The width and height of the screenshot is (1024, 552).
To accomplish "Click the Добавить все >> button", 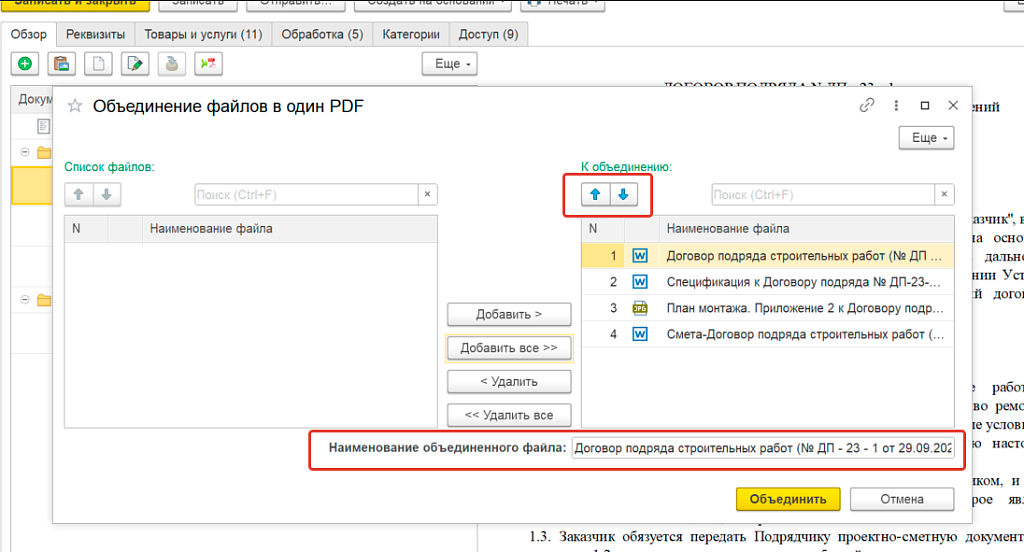I will (x=509, y=348).
